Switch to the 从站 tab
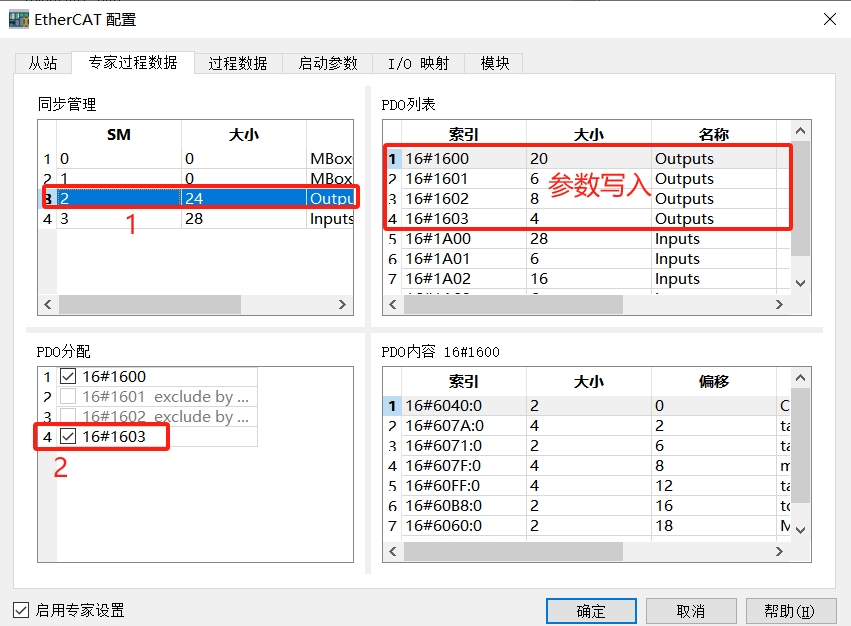 click(43, 63)
